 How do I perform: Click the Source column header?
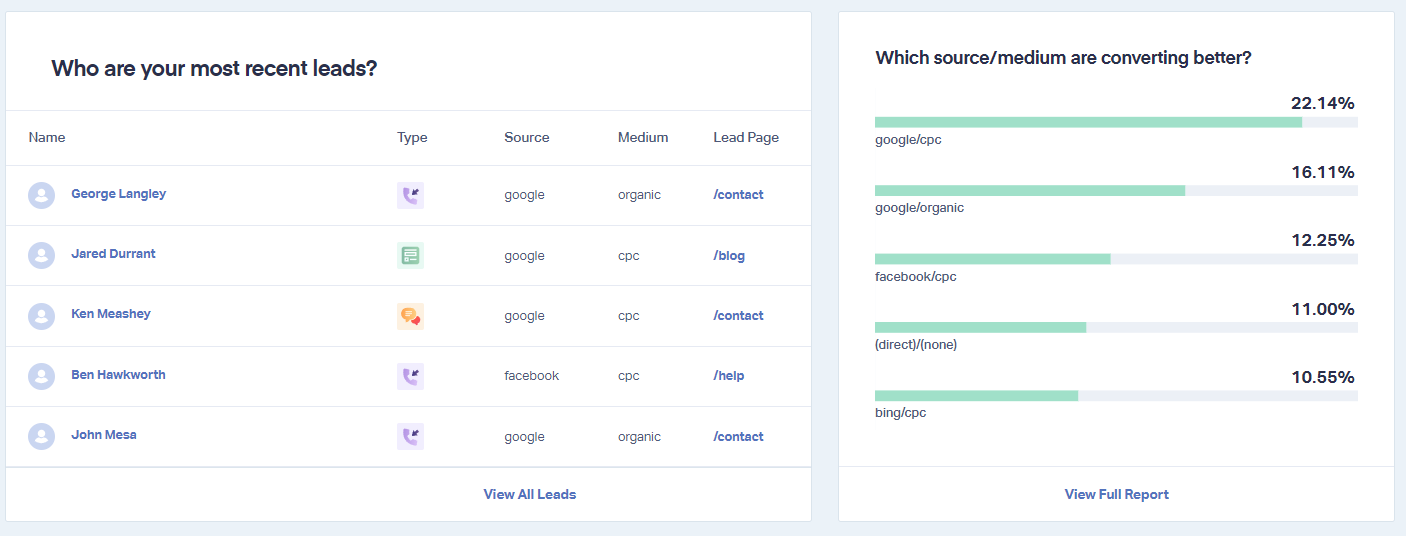coord(527,138)
